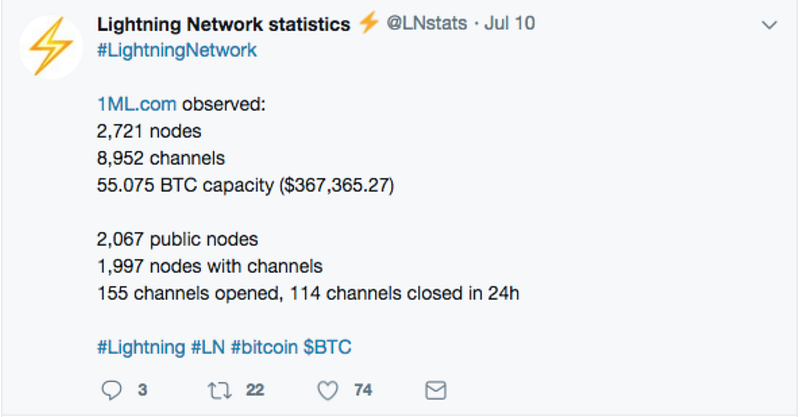Send the tweet via the envelope message icon
The image size is (800, 417).
436,390
